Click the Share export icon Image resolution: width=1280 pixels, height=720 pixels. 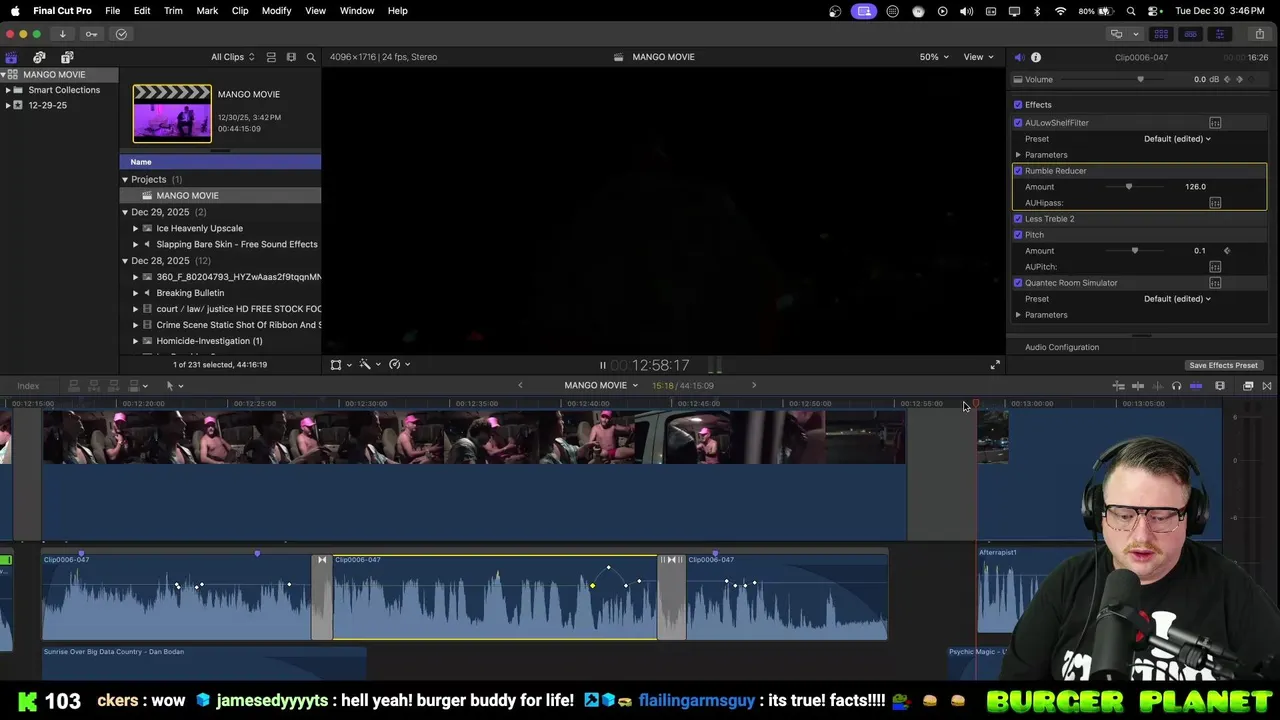pyautogui.click(x=1259, y=34)
